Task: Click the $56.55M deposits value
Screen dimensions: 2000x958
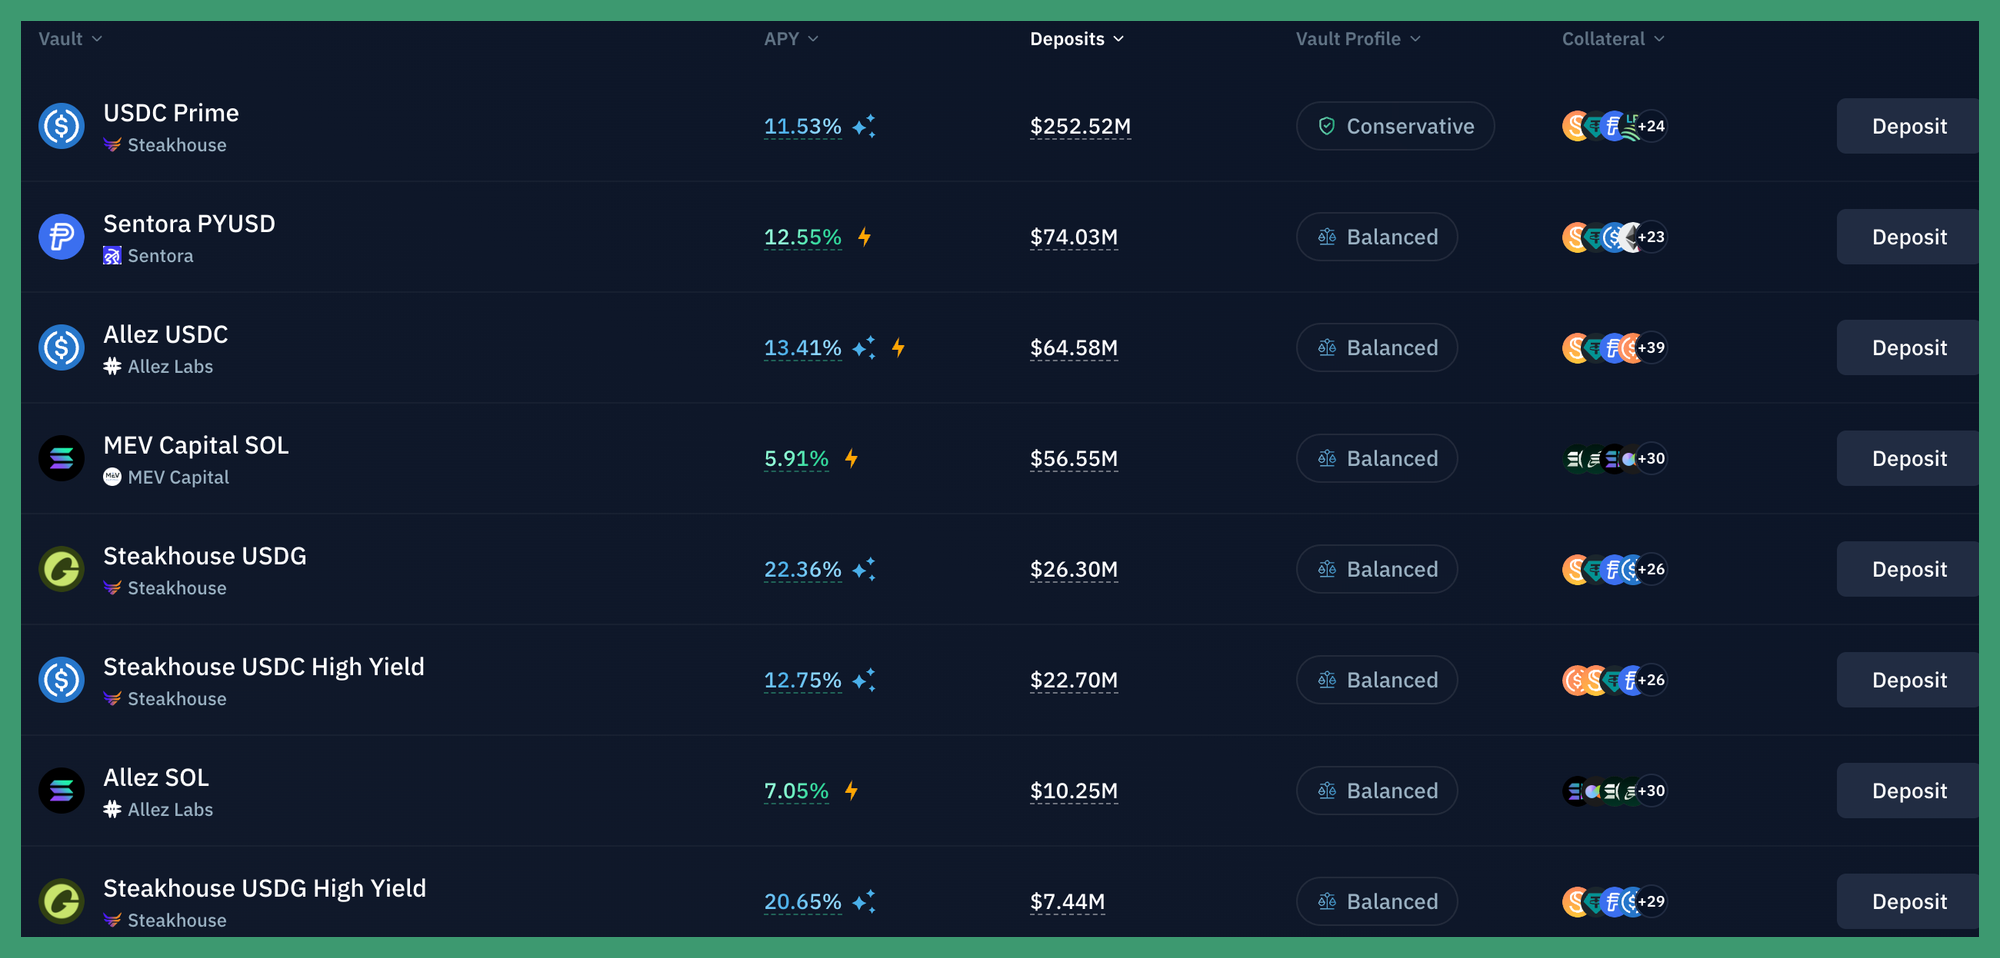Action: [1074, 460]
